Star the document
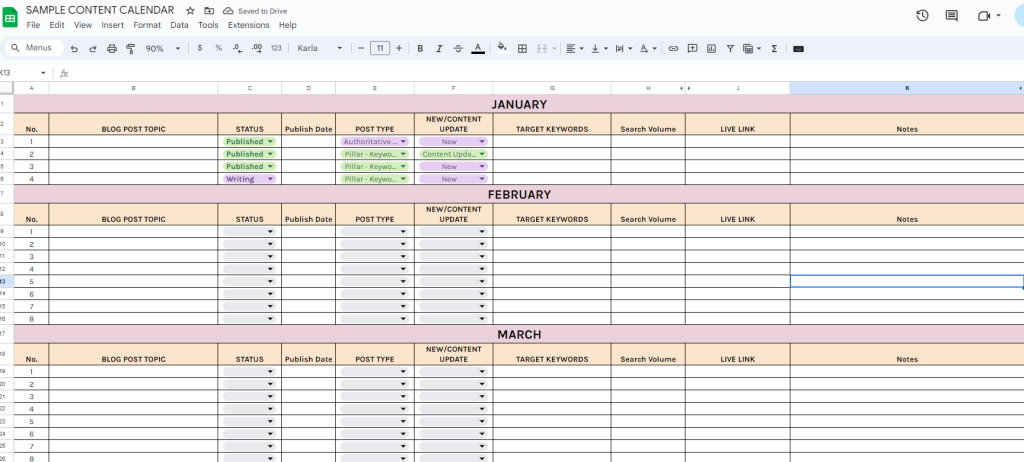The width and height of the screenshot is (1024, 462). (x=190, y=10)
